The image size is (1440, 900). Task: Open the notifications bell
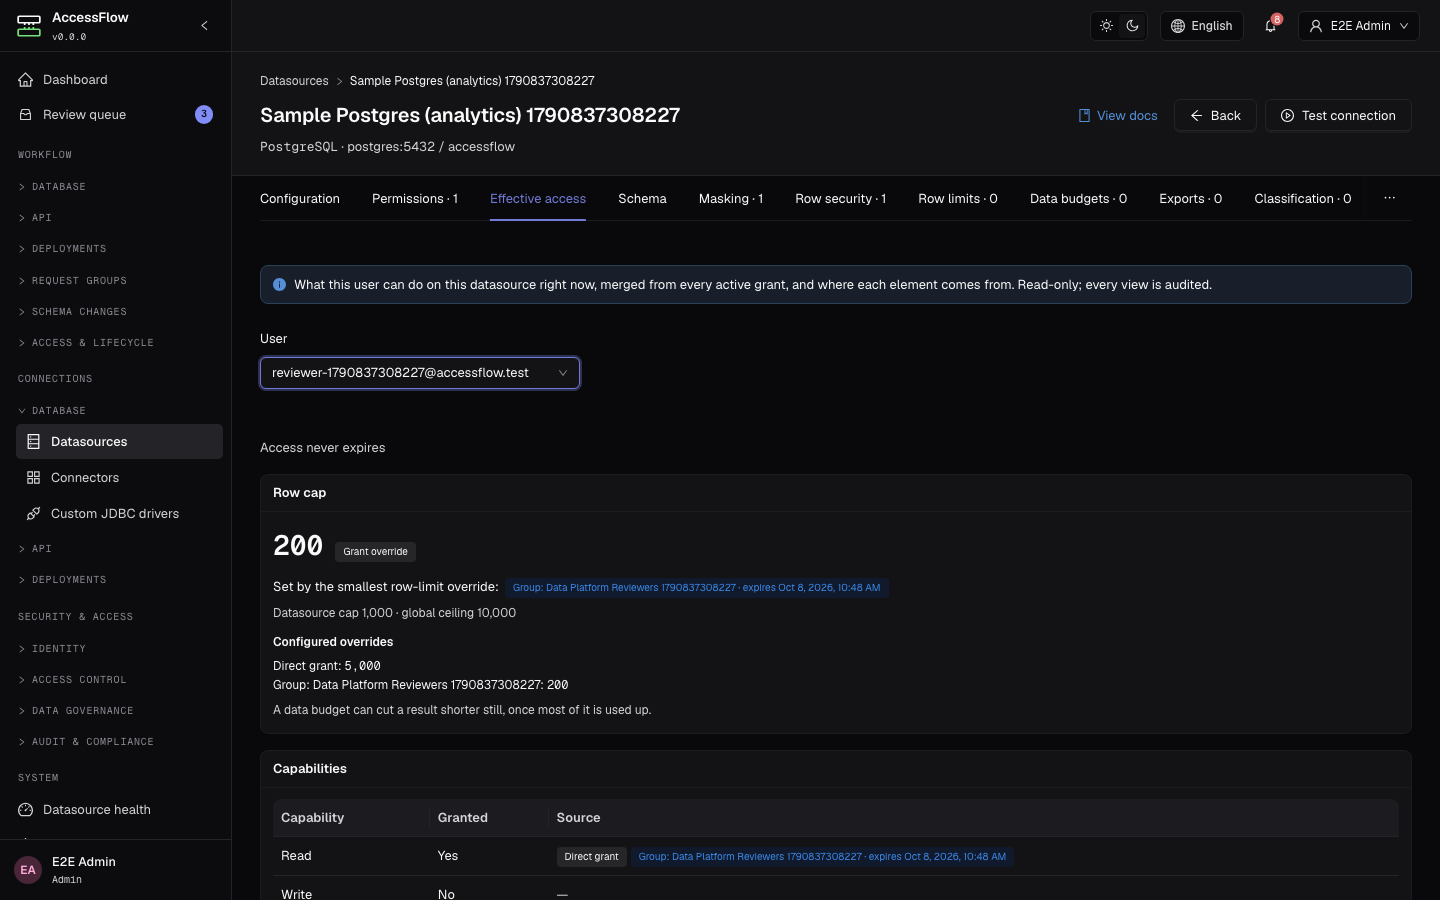click(x=1271, y=26)
